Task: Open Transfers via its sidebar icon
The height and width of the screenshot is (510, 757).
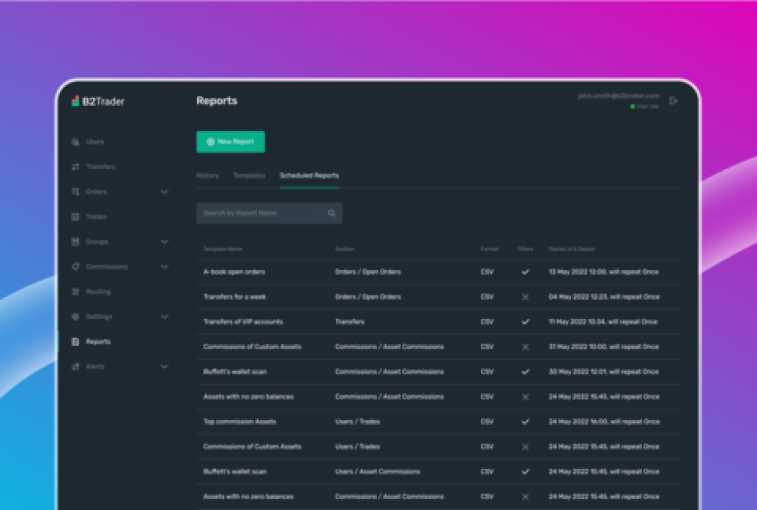Action: (75, 167)
